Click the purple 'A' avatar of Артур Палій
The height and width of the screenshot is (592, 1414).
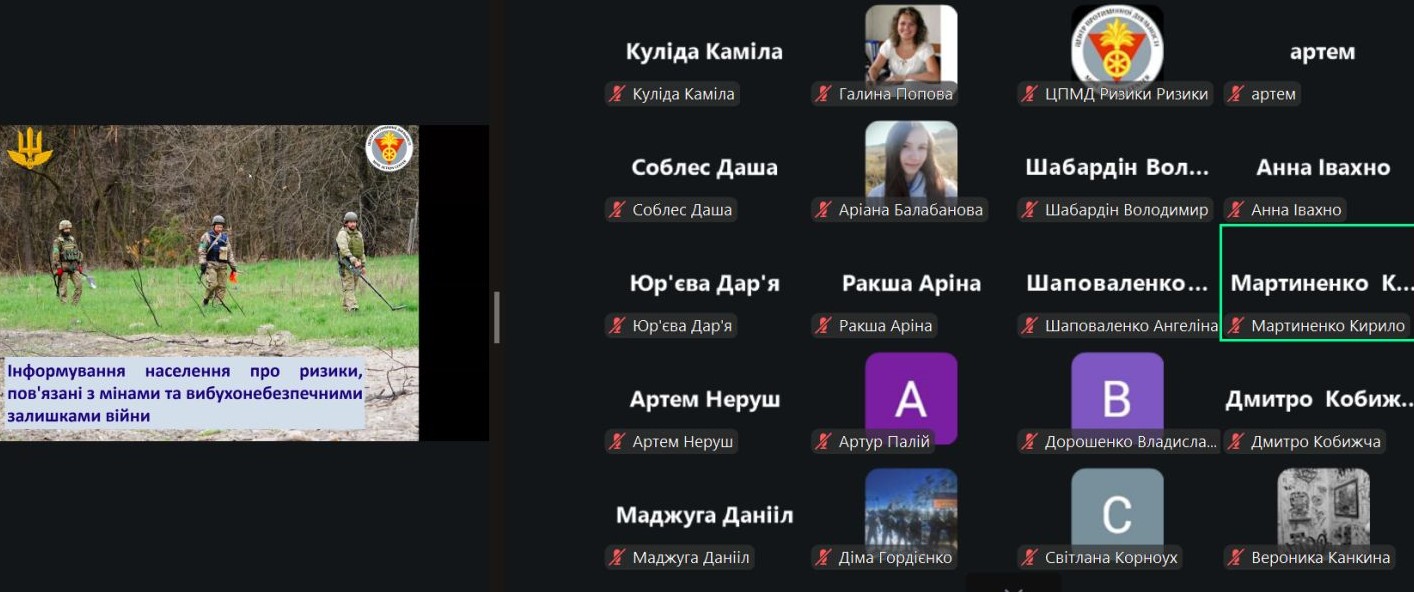click(911, 398)
